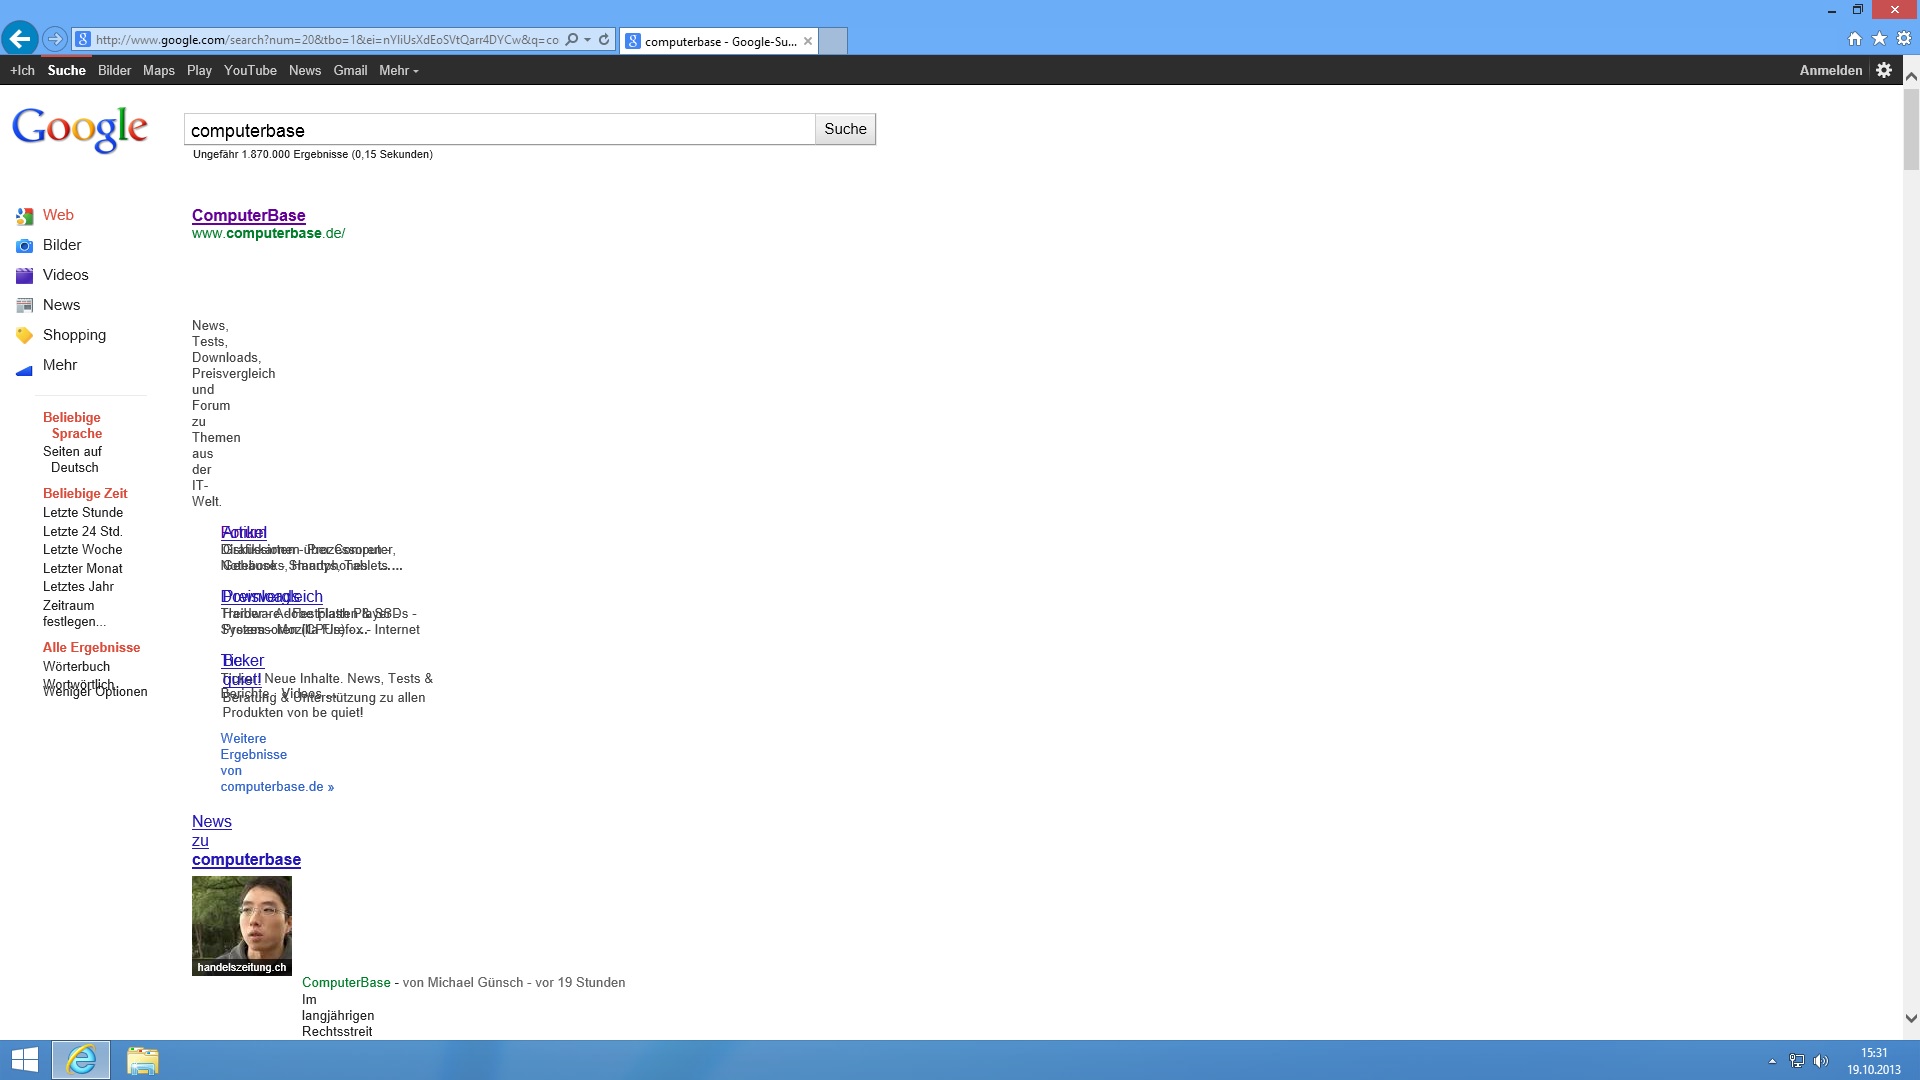
Task: Open the browser home page icon
Action: (1855, 39)
